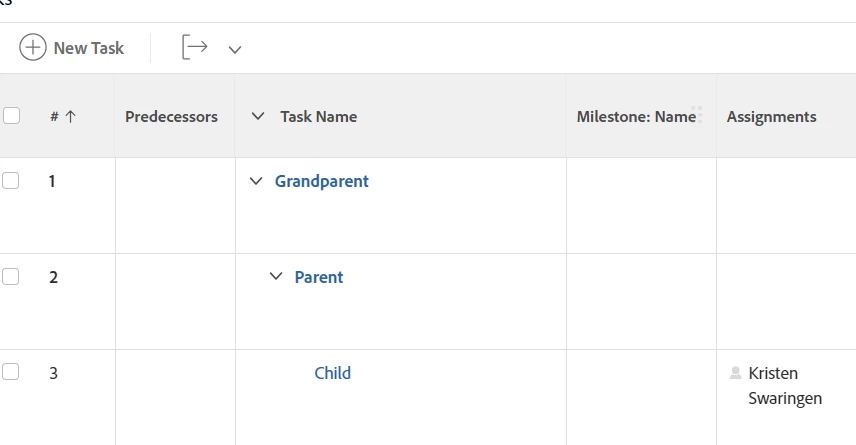
Task: Click the ascending sort arrow beside #
Action: tap(71, 116)
